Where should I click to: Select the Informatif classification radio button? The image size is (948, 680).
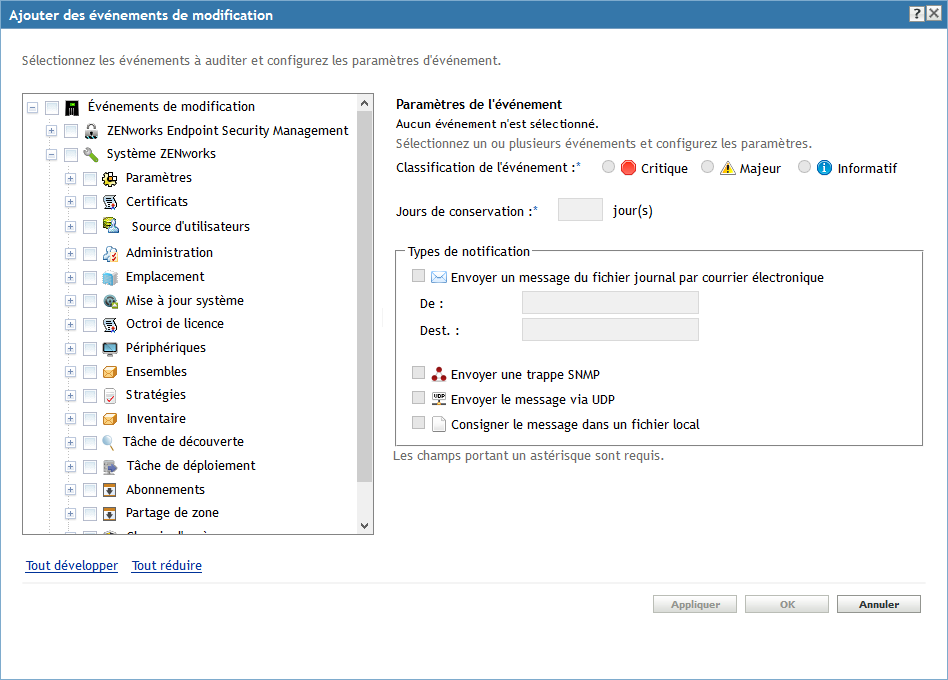click(x=804, y=167)
